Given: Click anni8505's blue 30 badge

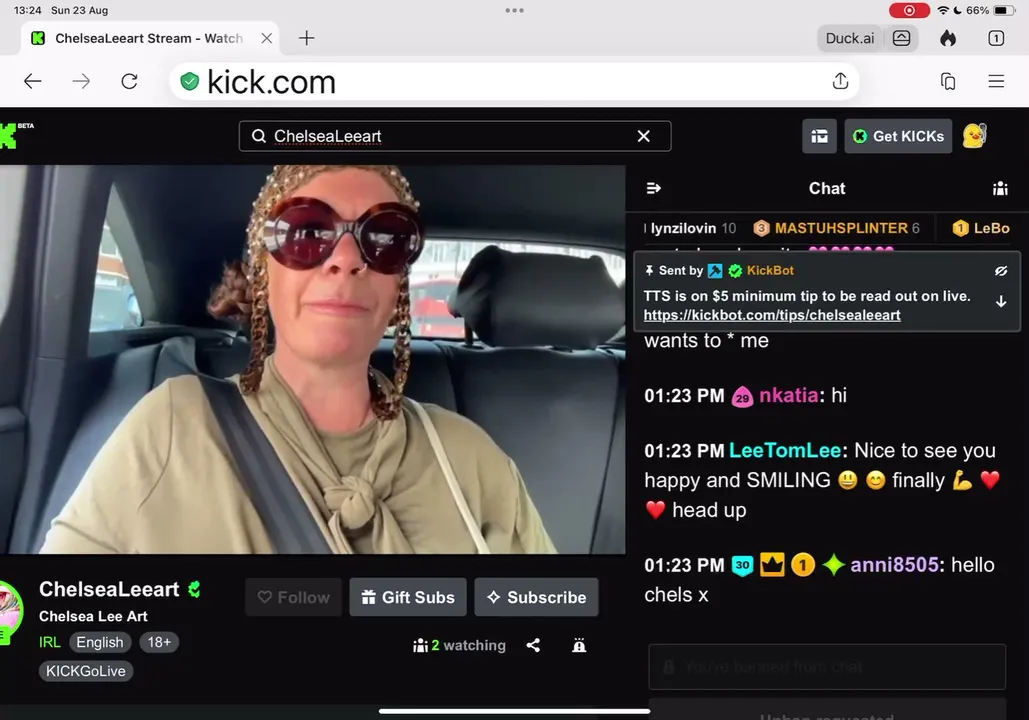Looking at the screenshot, I should pyautogui.click(x=742, y=565).
